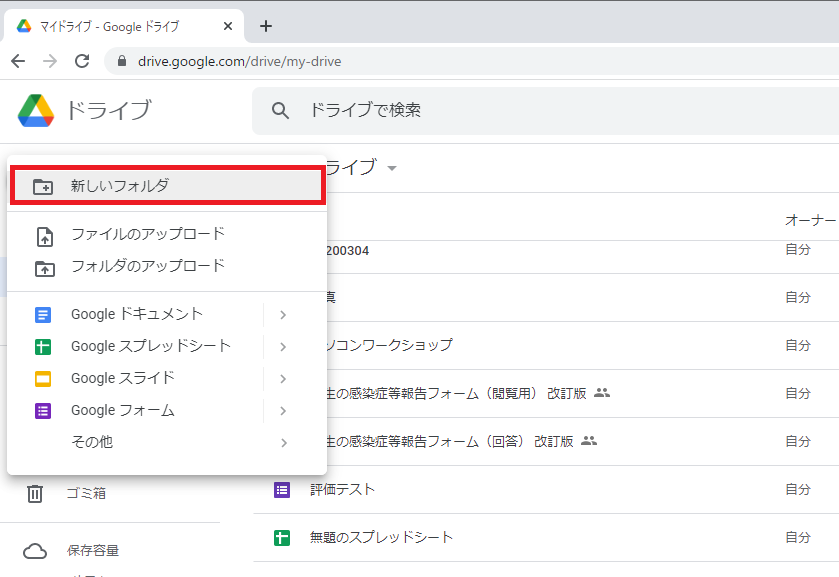Click the shared people icon on 閲覧用 row

pyautogui.click(x=602, y=393)
